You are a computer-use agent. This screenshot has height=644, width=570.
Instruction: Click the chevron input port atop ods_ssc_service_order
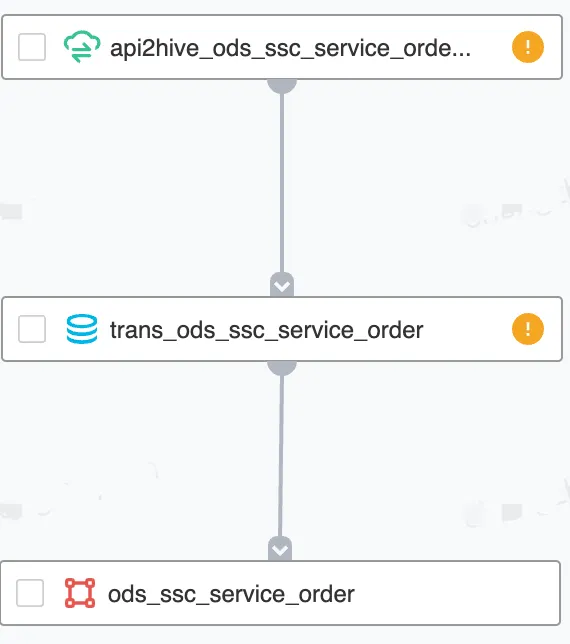(280, 549)
